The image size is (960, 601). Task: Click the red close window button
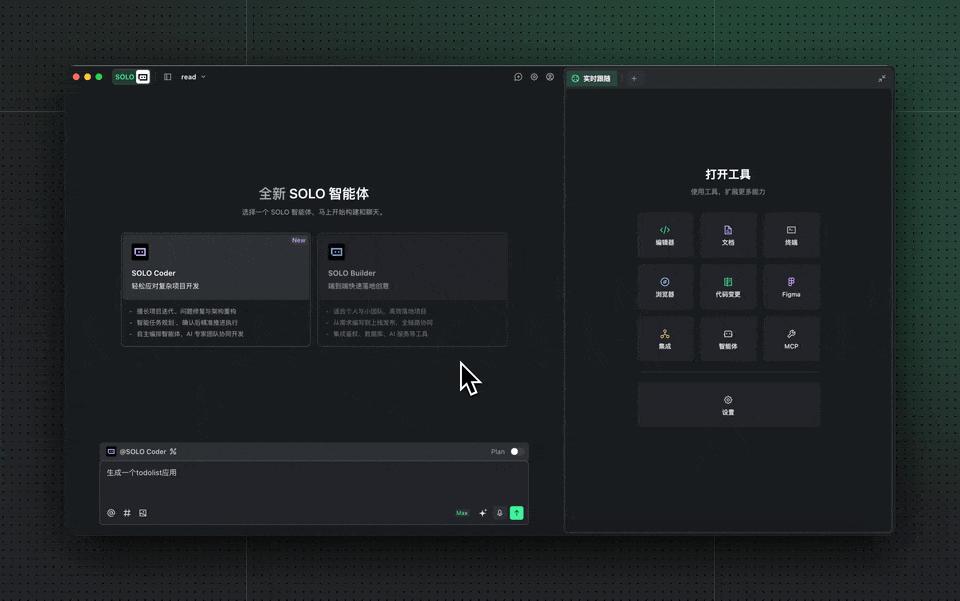point(76,77)
